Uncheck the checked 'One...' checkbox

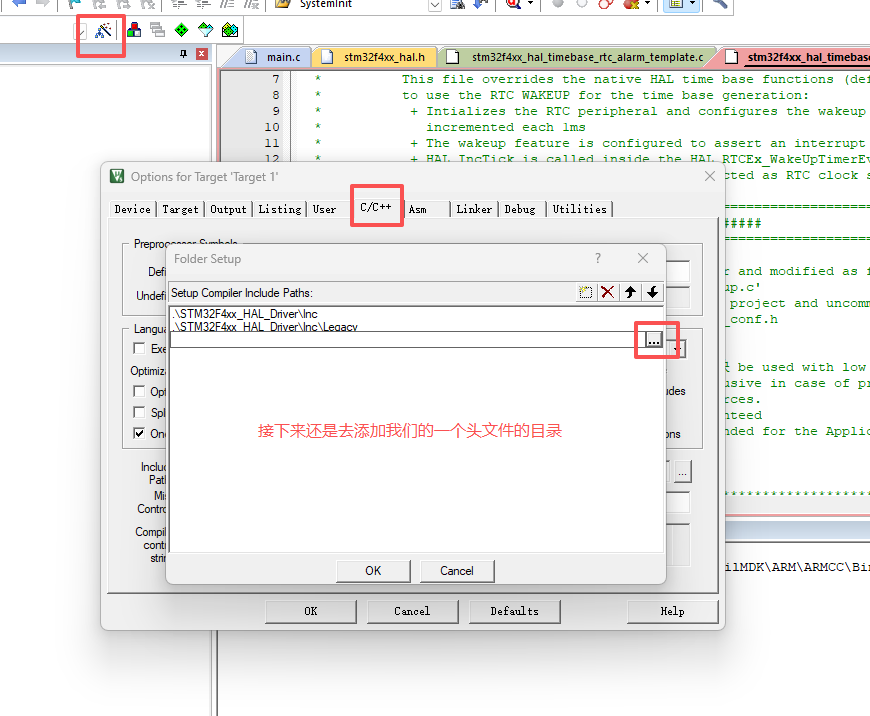point(140,434)
